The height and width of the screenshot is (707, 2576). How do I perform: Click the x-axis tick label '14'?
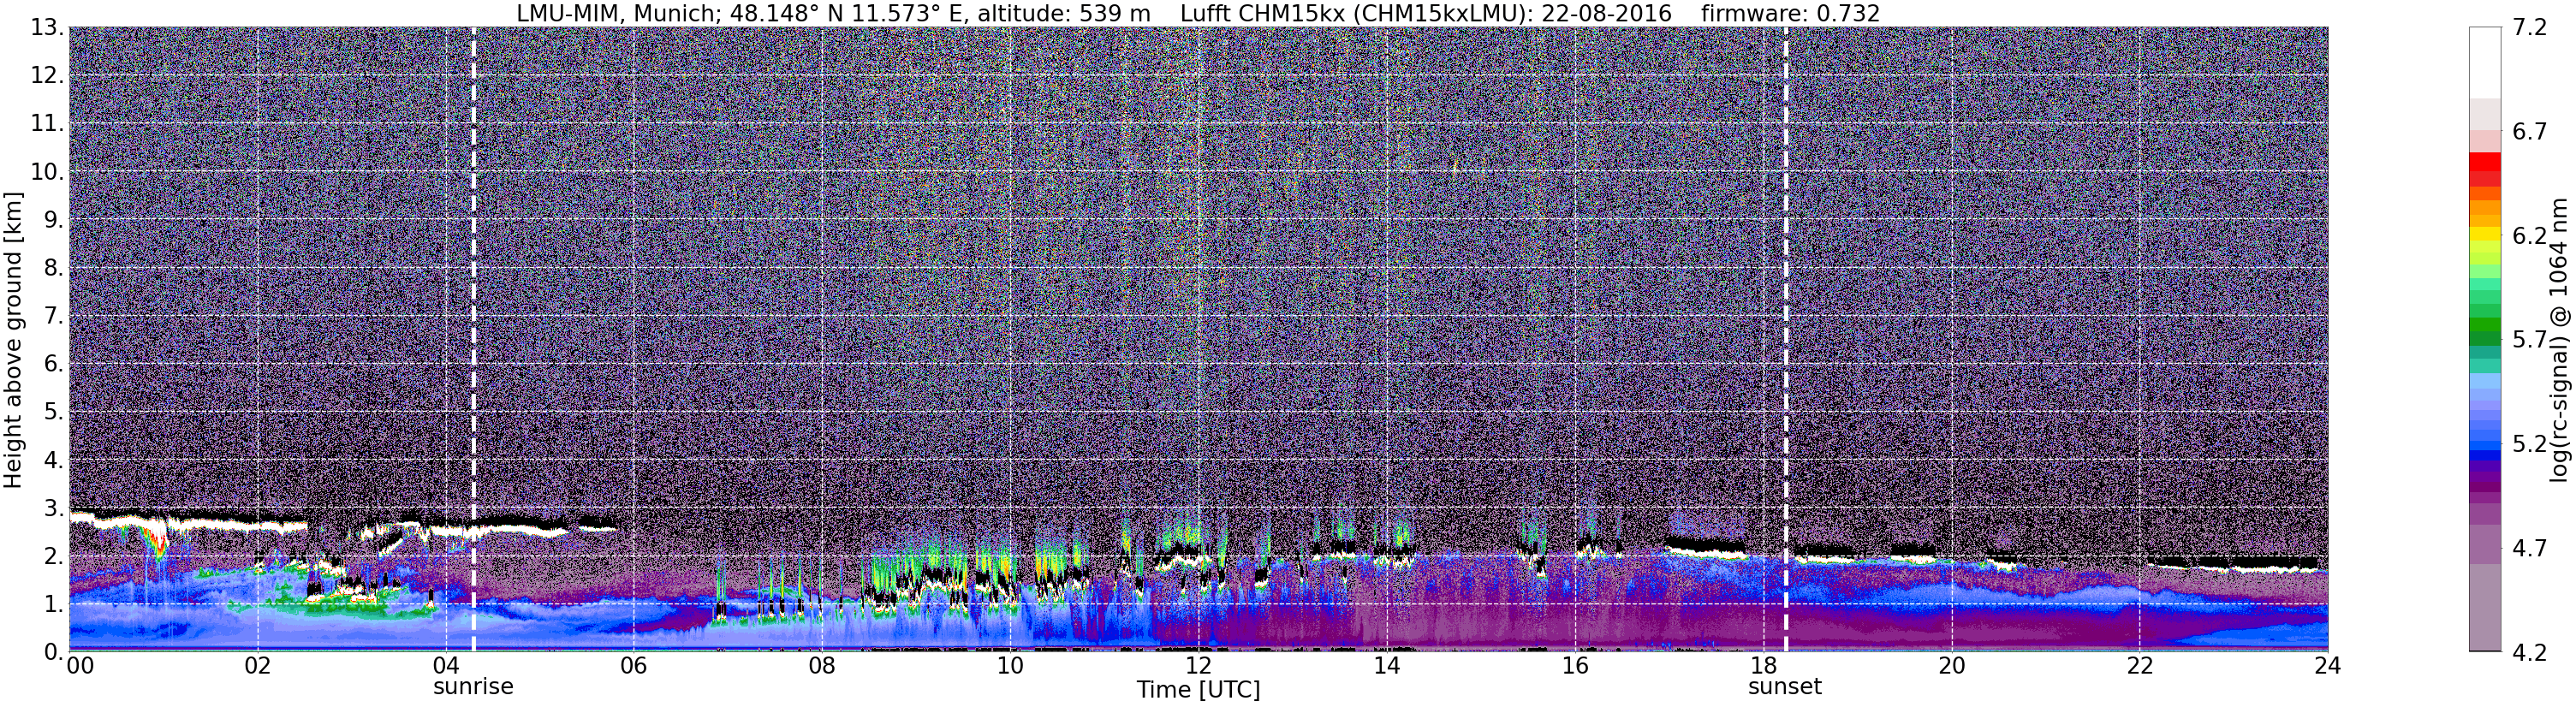pyautogui.click(x=1387, y=666)
